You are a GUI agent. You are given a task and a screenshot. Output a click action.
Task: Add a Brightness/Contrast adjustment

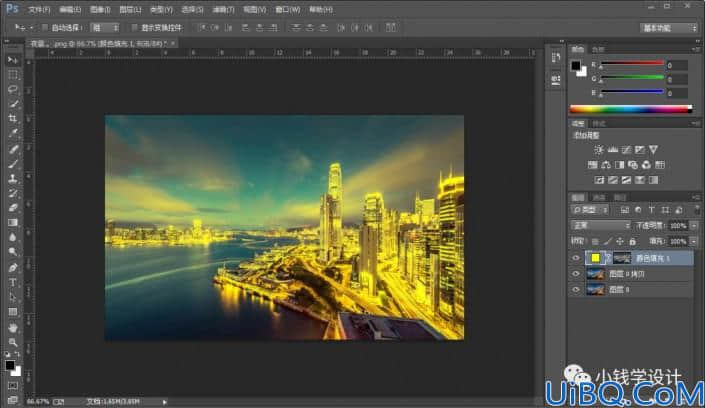click(x=598, y=150)
